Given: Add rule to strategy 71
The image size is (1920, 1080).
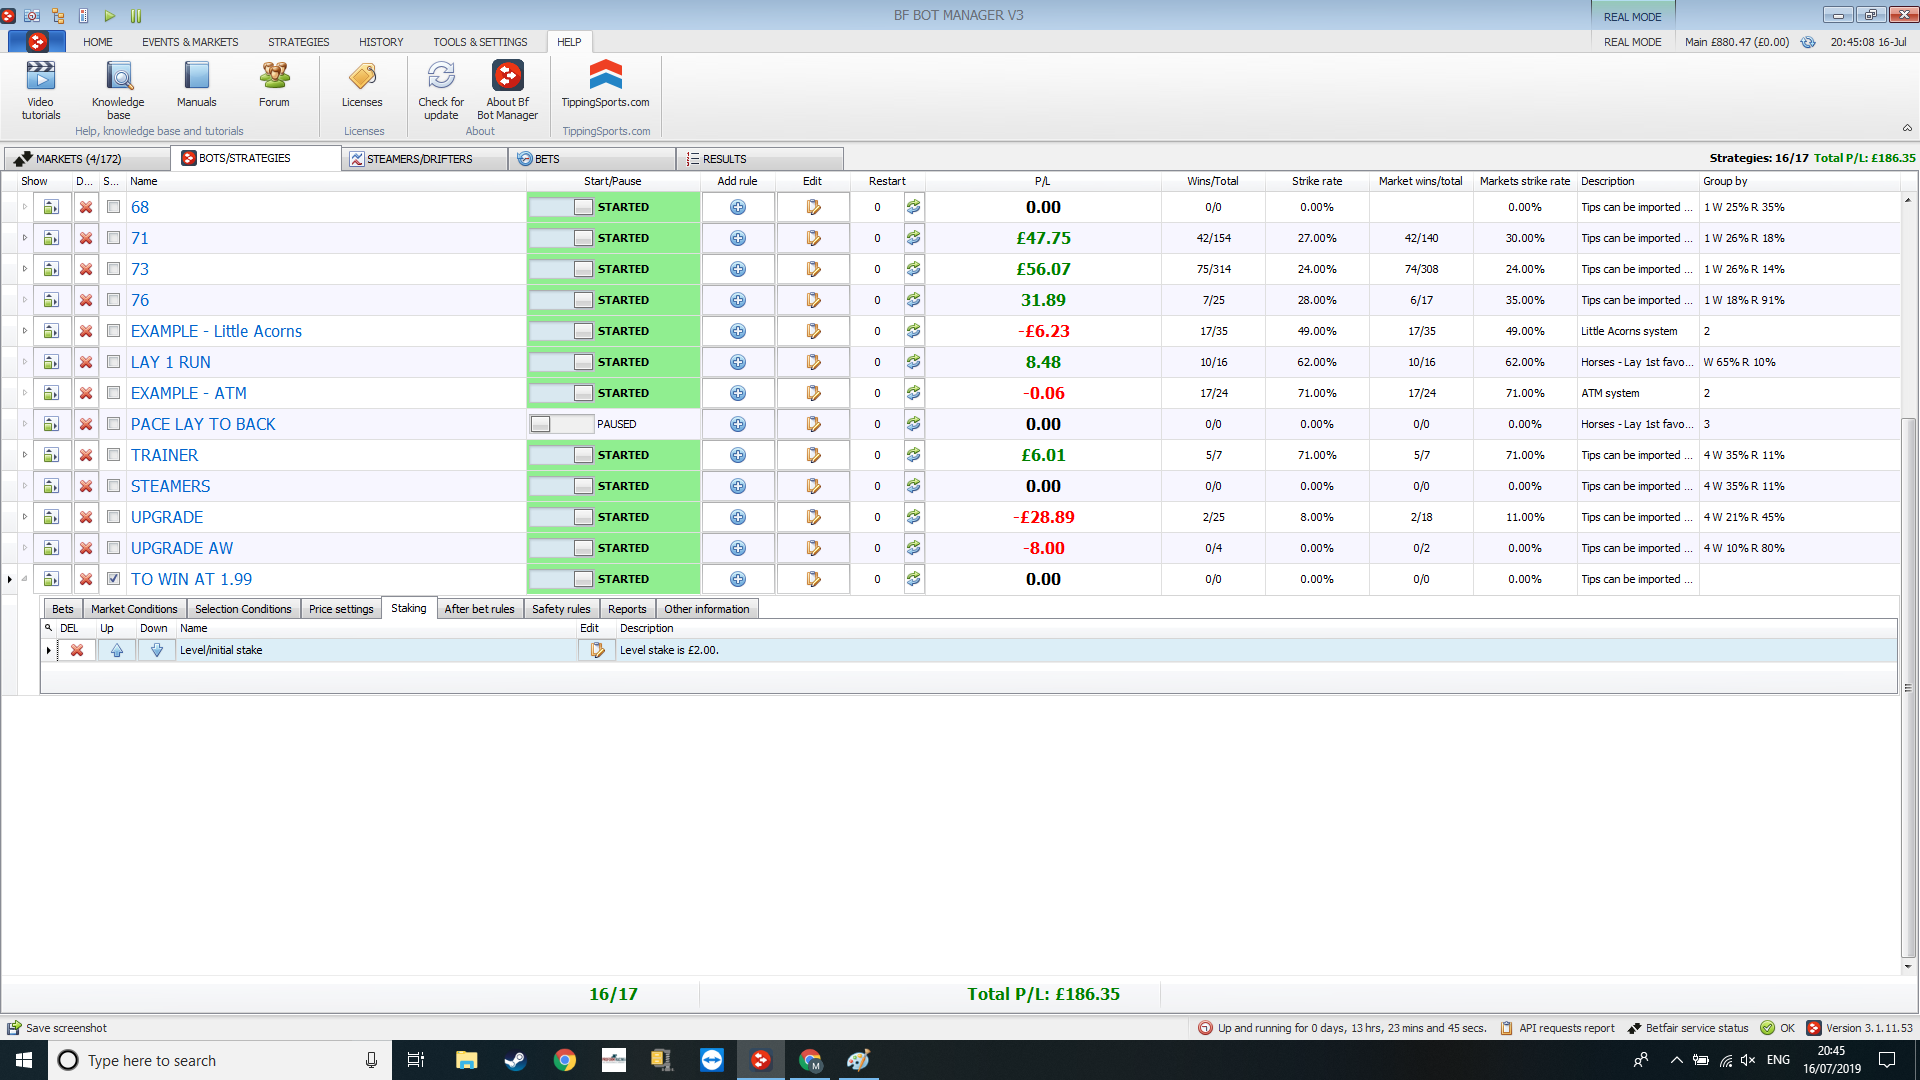Looking at the screenshot, I should [738, 238].
